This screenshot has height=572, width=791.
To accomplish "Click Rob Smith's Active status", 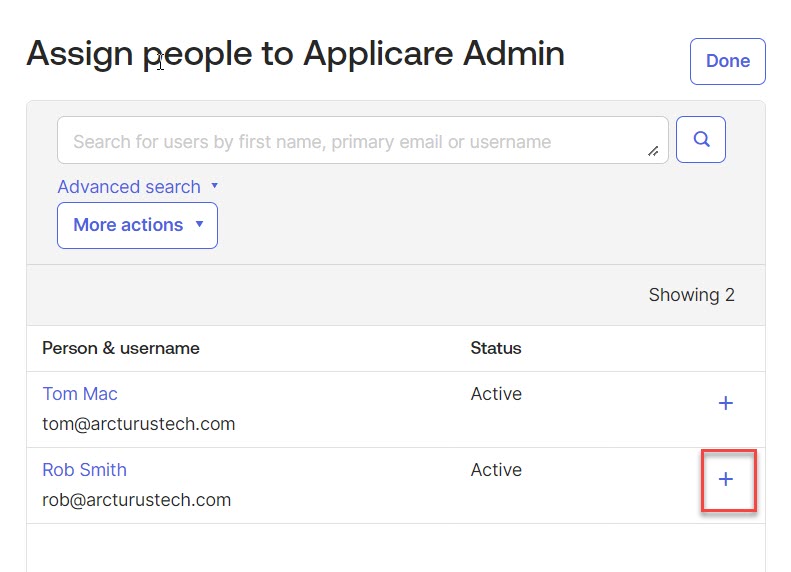I will [x=496, y=470].
